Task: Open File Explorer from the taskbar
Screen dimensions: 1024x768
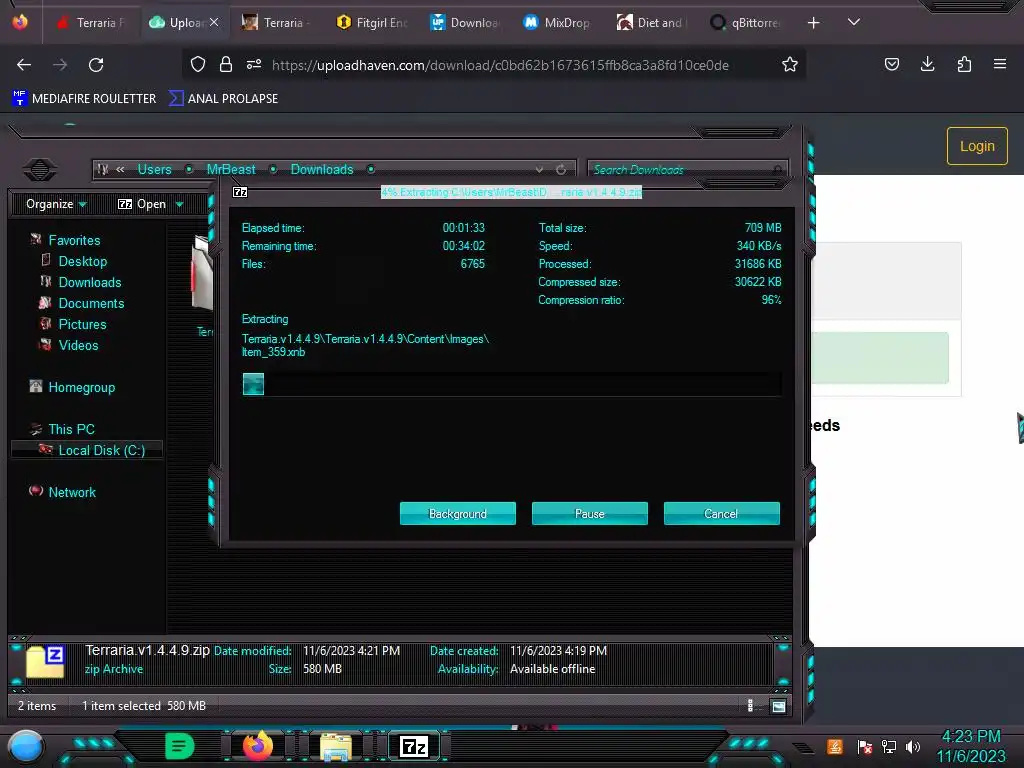Action: (x=336, y=746)
